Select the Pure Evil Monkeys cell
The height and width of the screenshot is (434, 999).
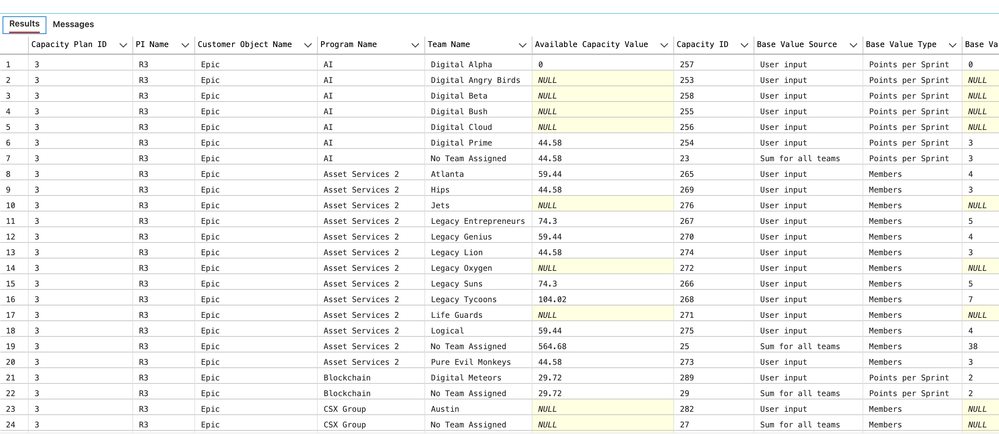coord(478,362)
